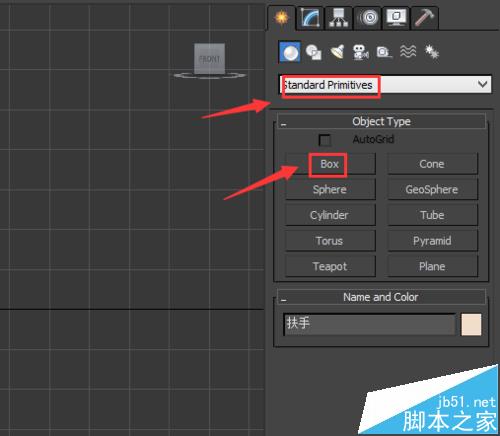Collapse the Object Type rollout

(x=381, y=121)
